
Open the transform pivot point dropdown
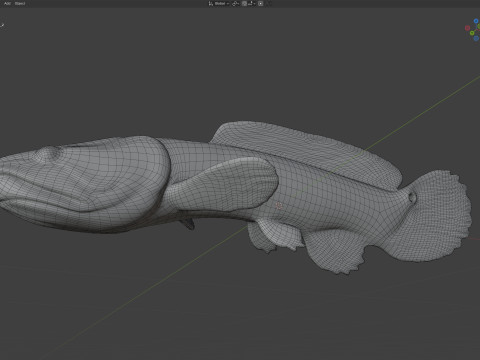(236, 3)
